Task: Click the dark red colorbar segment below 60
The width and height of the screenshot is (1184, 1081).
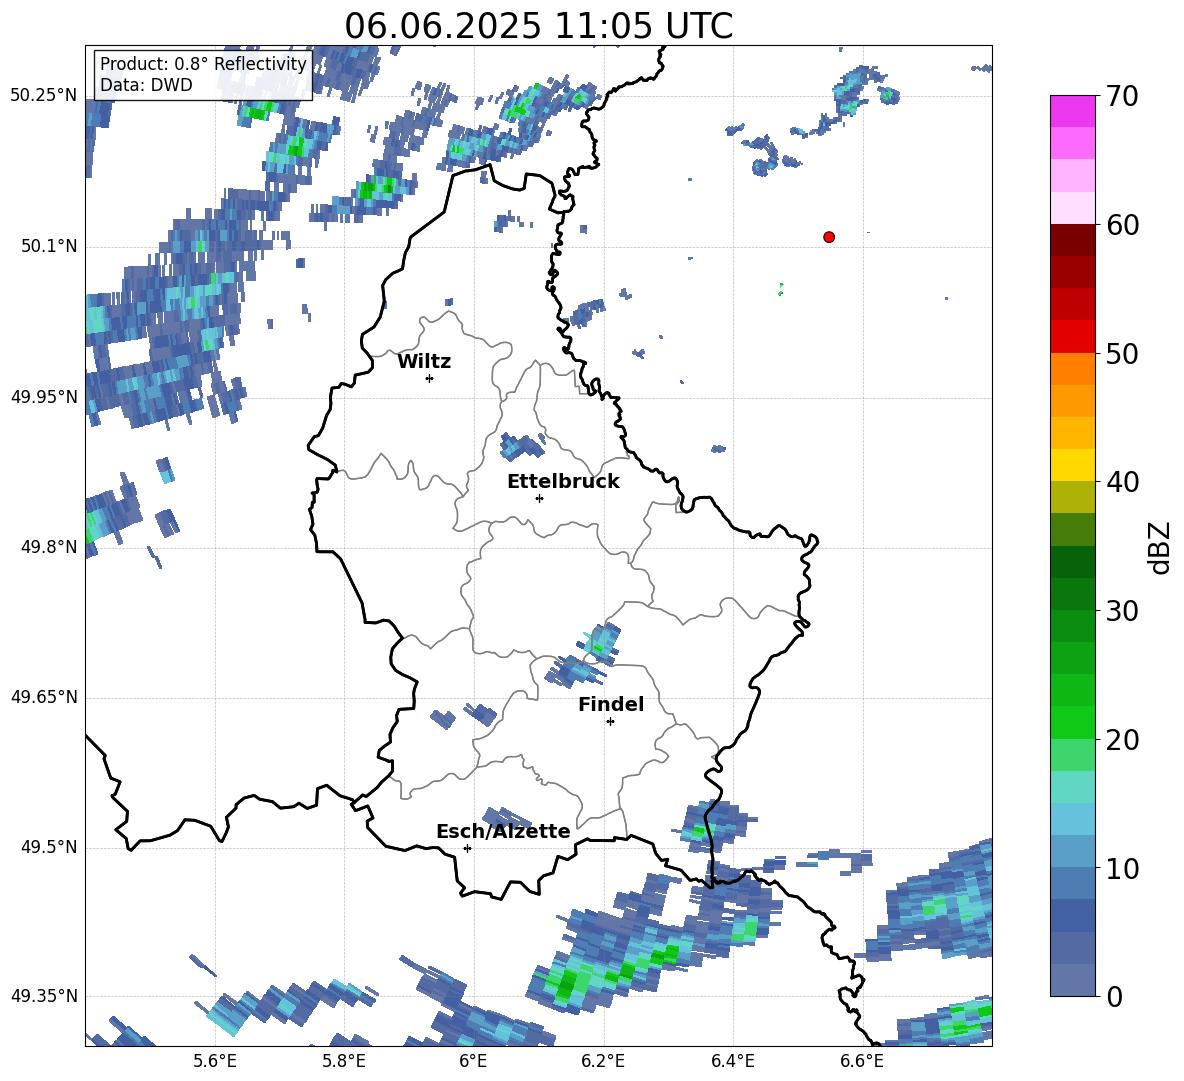Action: coord(1072,240)
